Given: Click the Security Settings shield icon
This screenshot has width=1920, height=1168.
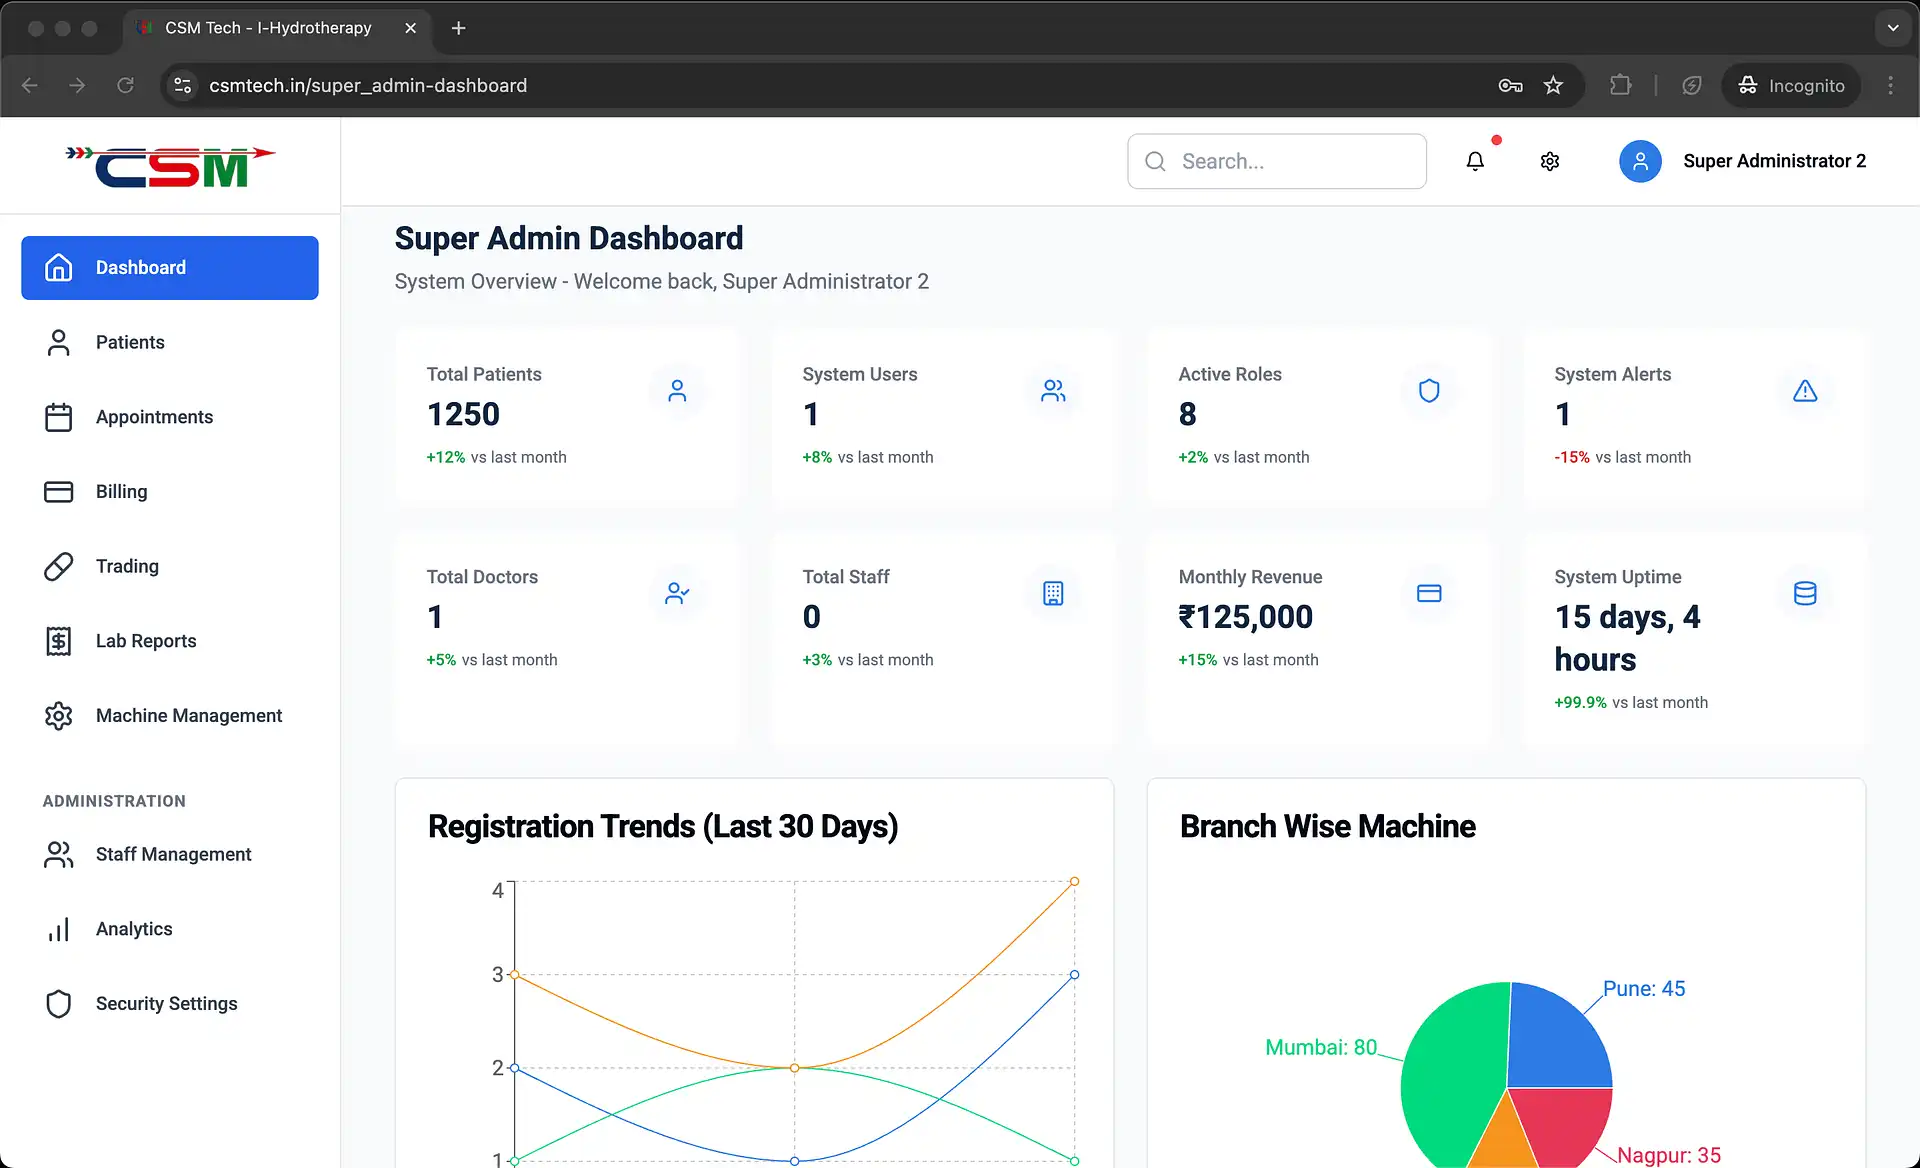Looking at the screenshot, I should [59, 1004].
